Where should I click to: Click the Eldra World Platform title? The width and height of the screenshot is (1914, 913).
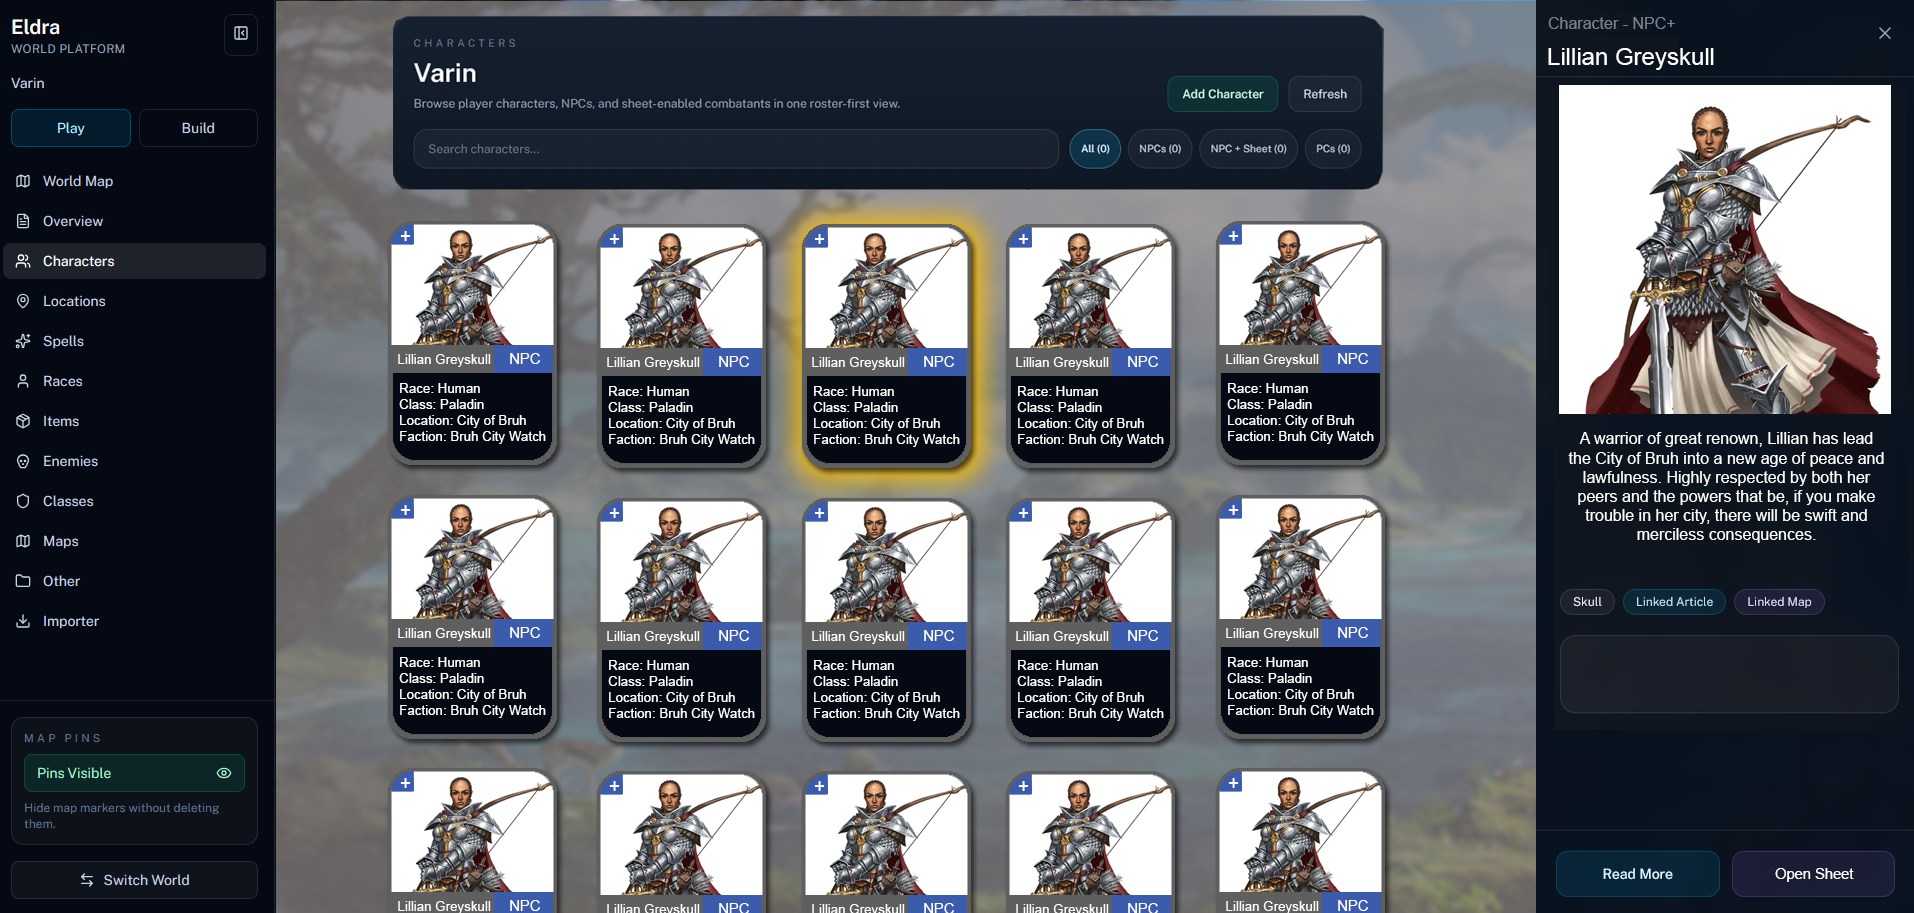point(67,35)
